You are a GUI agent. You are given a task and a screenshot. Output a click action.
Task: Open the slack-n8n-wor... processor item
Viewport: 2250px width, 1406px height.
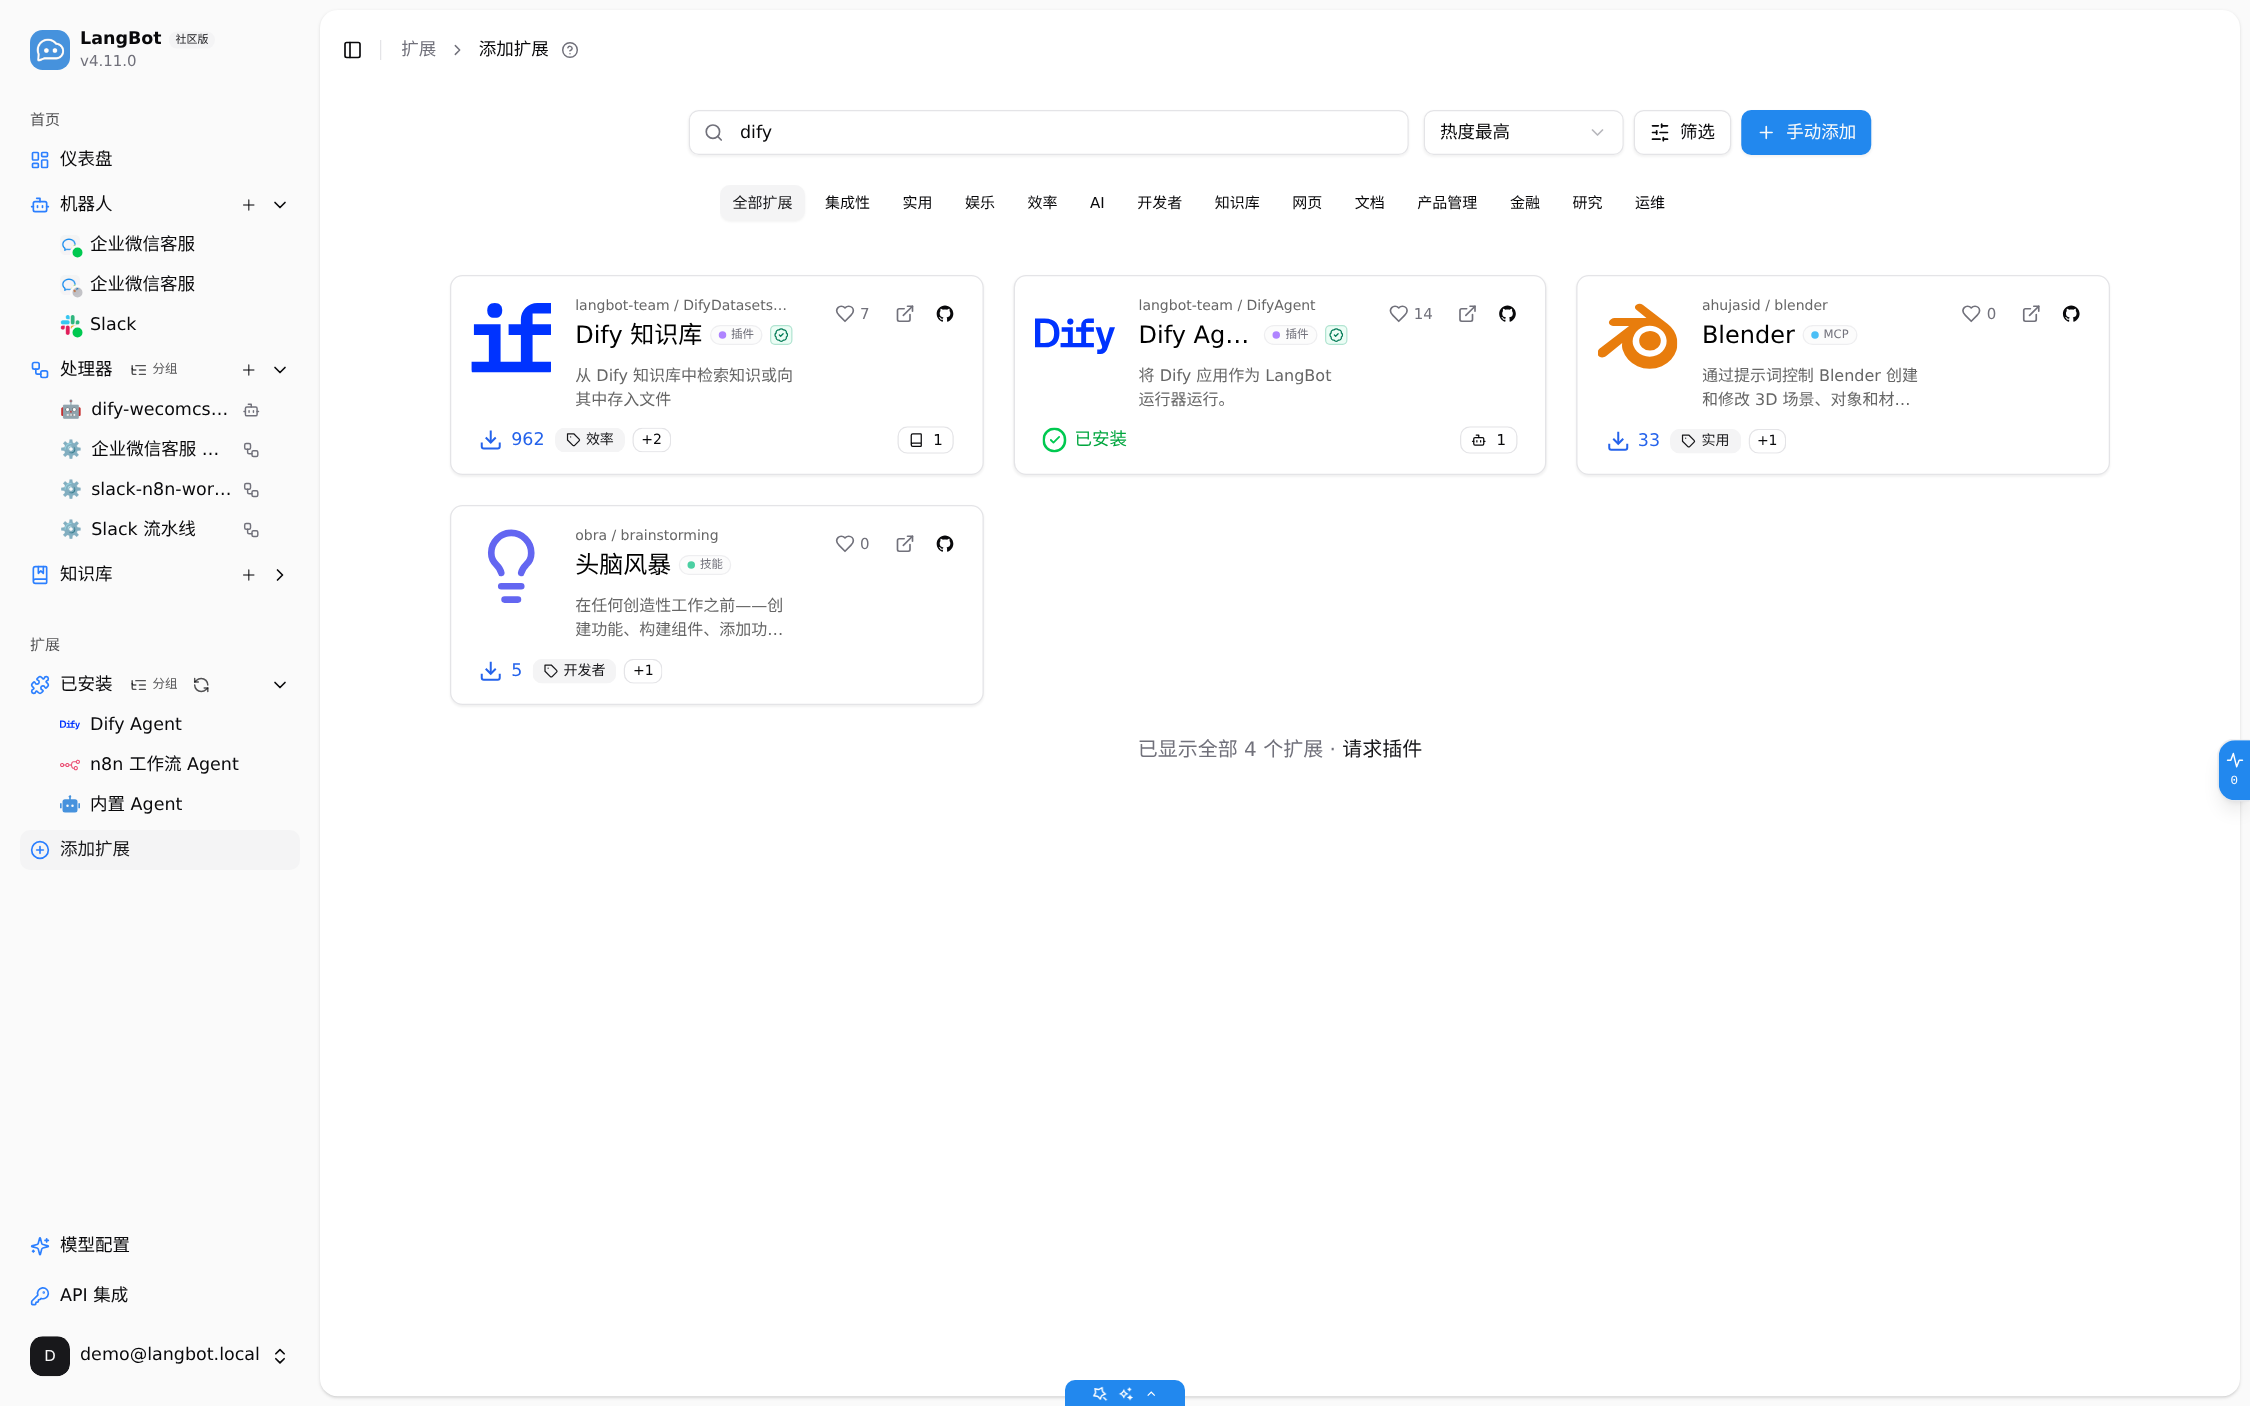point(160,489)
